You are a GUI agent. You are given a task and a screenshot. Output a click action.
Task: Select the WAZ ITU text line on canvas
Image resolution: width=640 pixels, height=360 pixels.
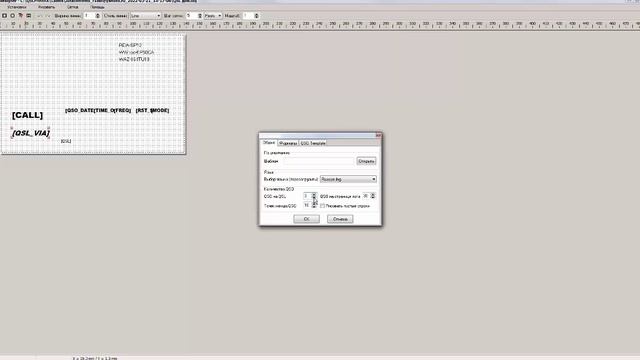pyautogui.click(x=134, y=59)
